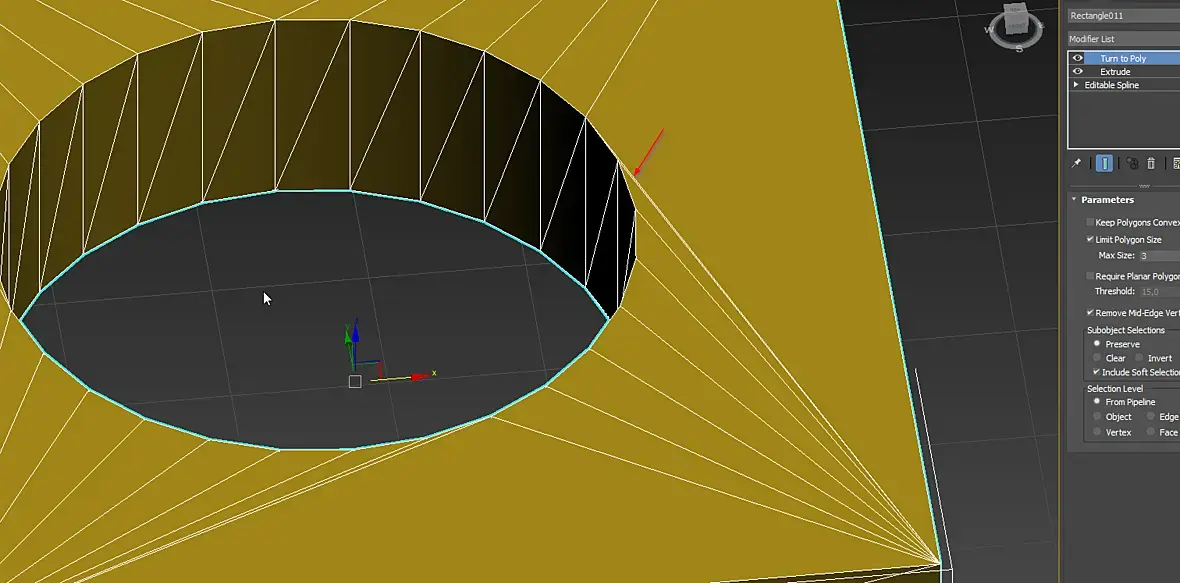Click the Rectangle011 object name field

1124,15
